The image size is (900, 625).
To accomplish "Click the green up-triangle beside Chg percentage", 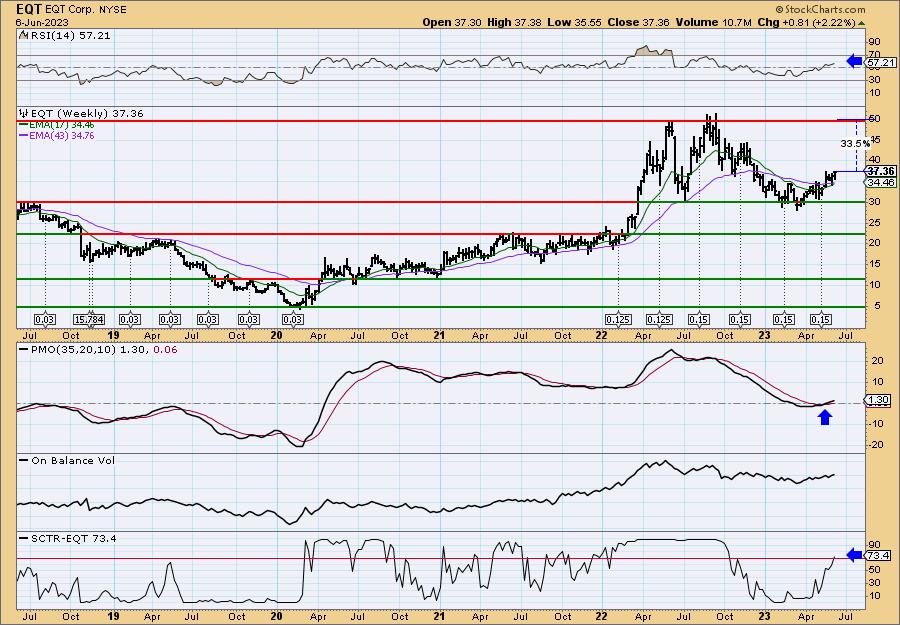I will (x=860, y=23).
